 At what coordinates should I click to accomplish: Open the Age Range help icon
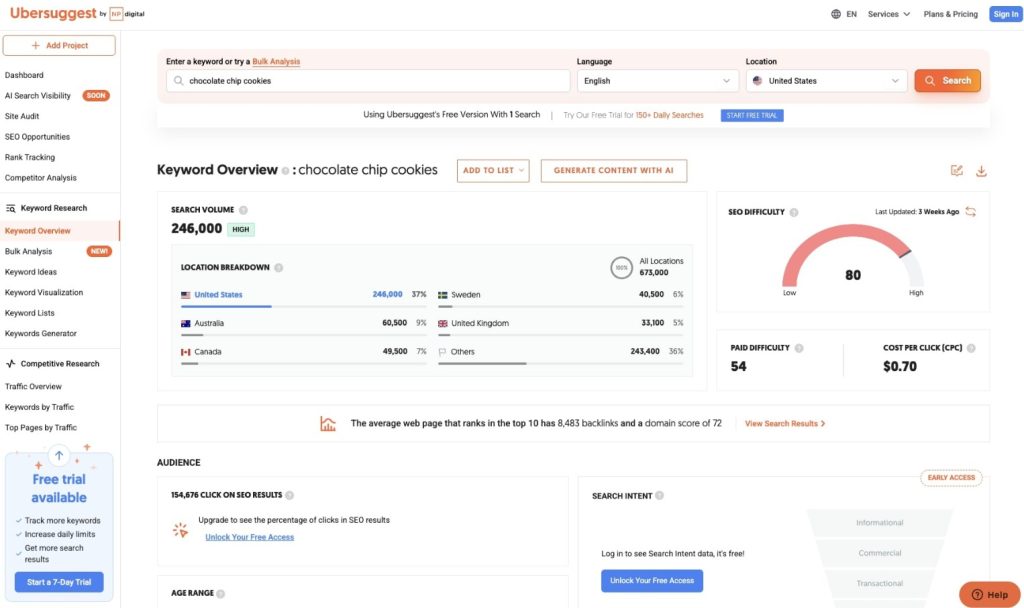pyautogui.click(x=221, y=594)
